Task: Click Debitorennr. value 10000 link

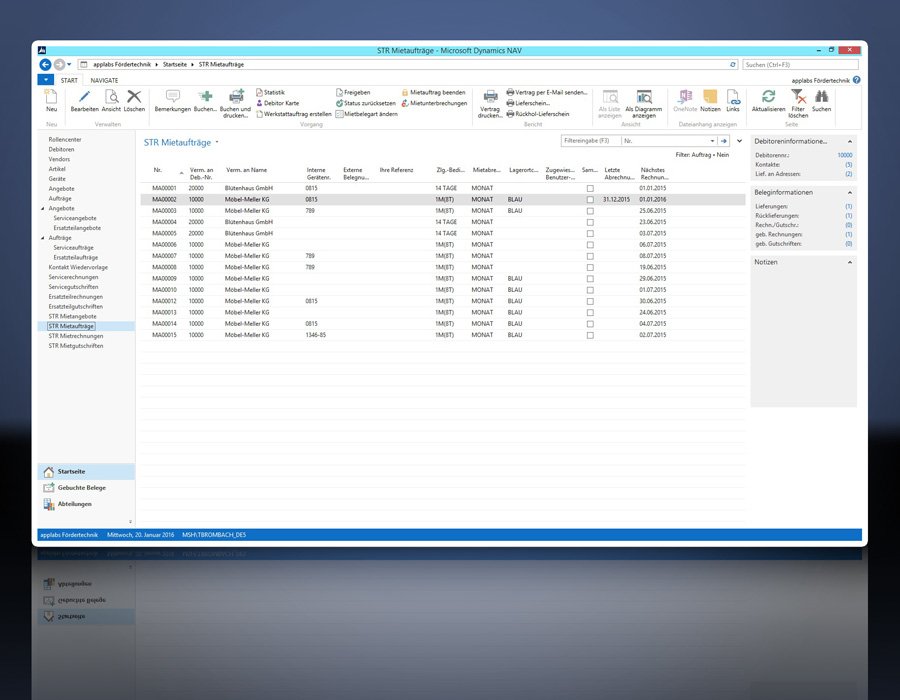Action: [x=844, y=156]
